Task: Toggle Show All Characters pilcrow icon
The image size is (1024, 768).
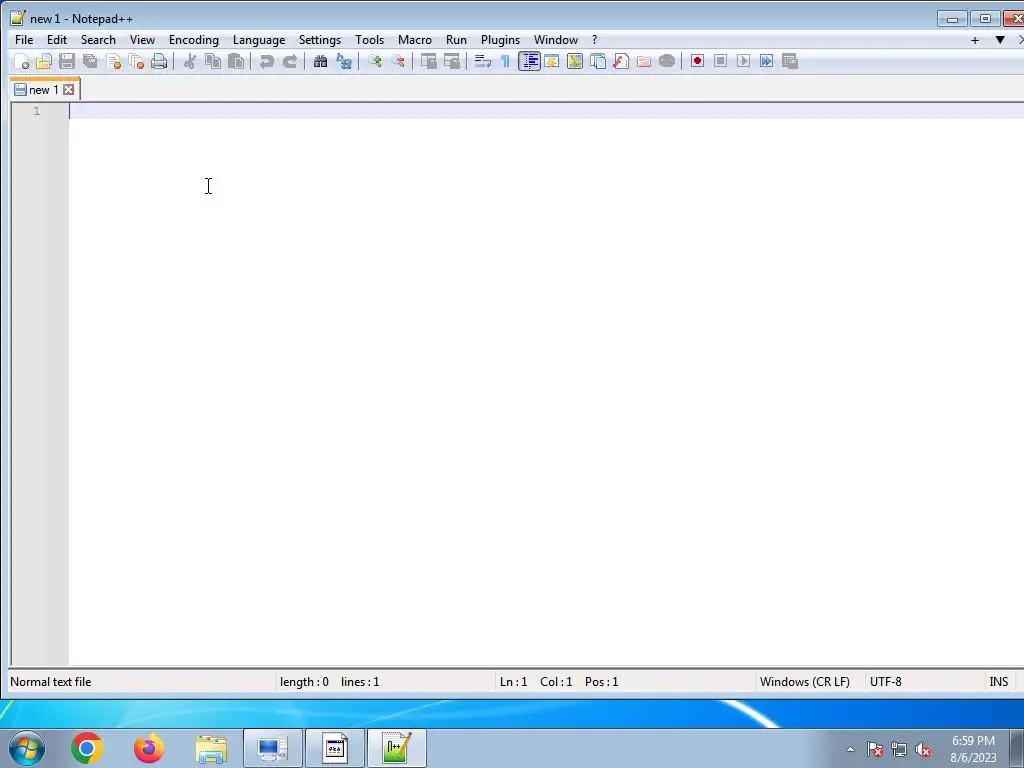Action: 505,61
